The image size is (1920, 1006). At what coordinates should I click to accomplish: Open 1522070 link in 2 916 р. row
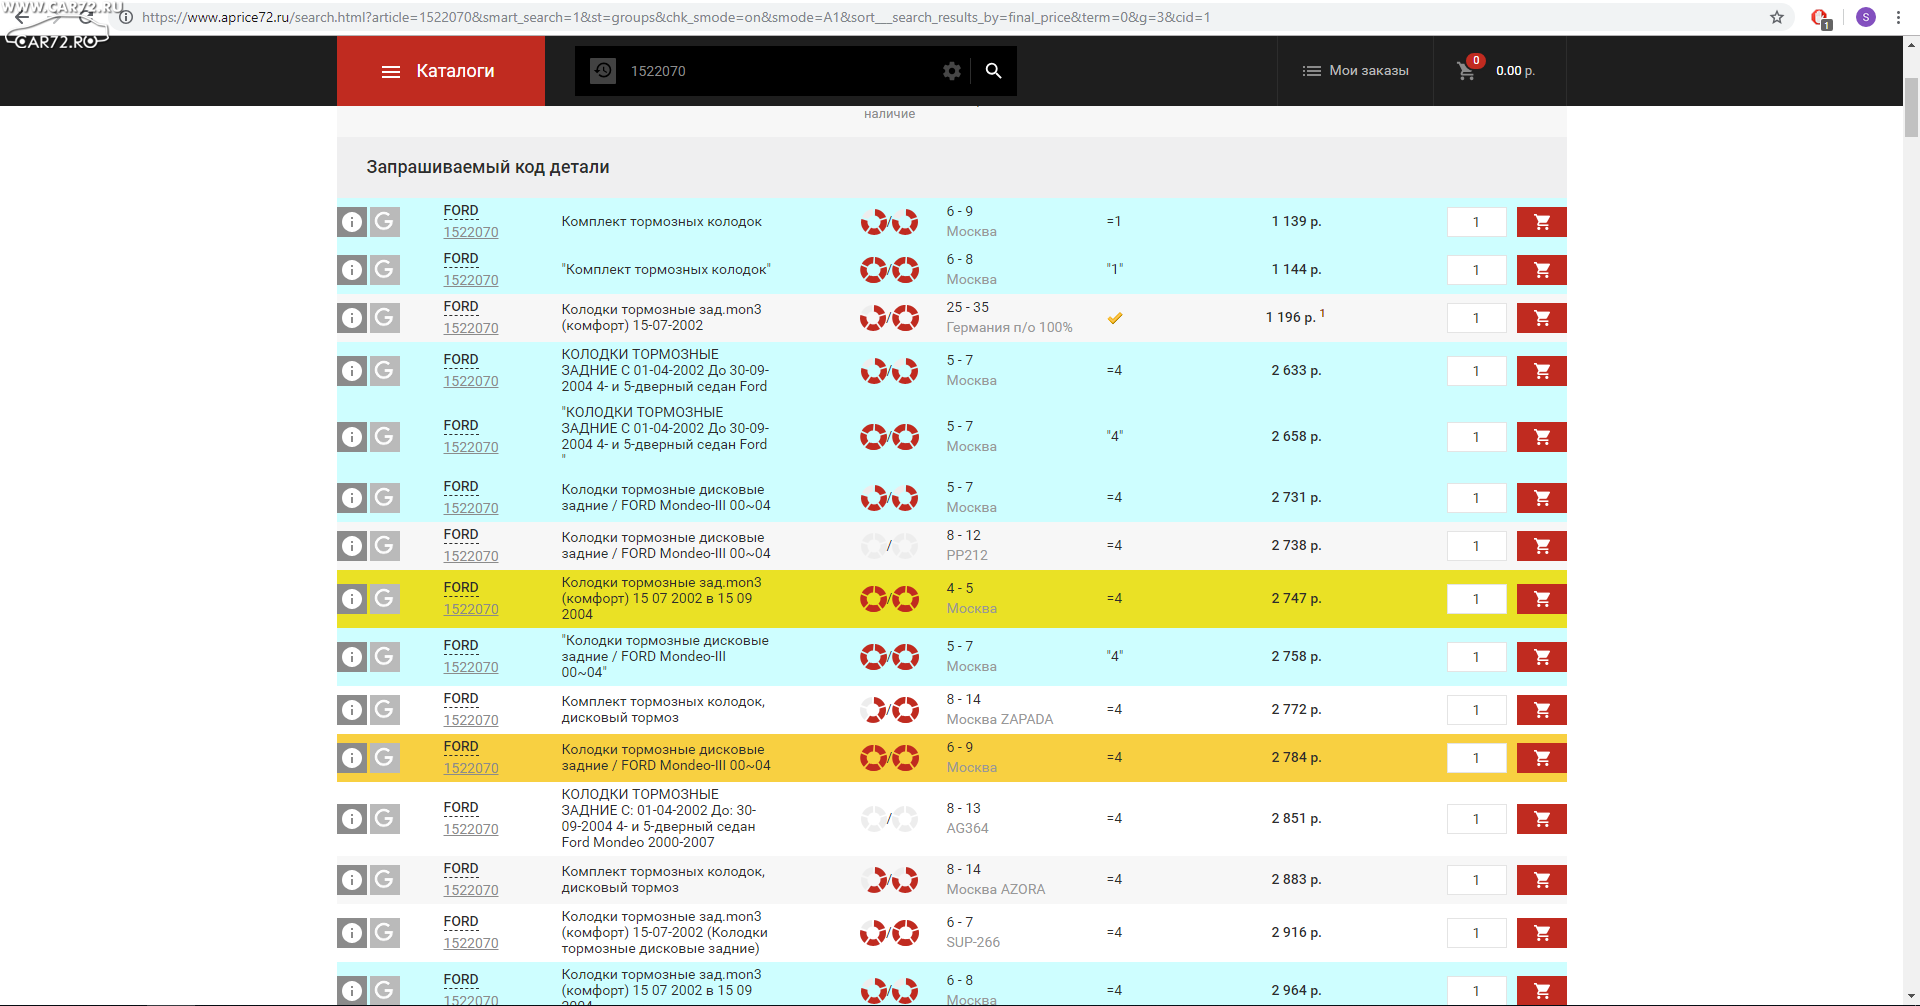471,943
